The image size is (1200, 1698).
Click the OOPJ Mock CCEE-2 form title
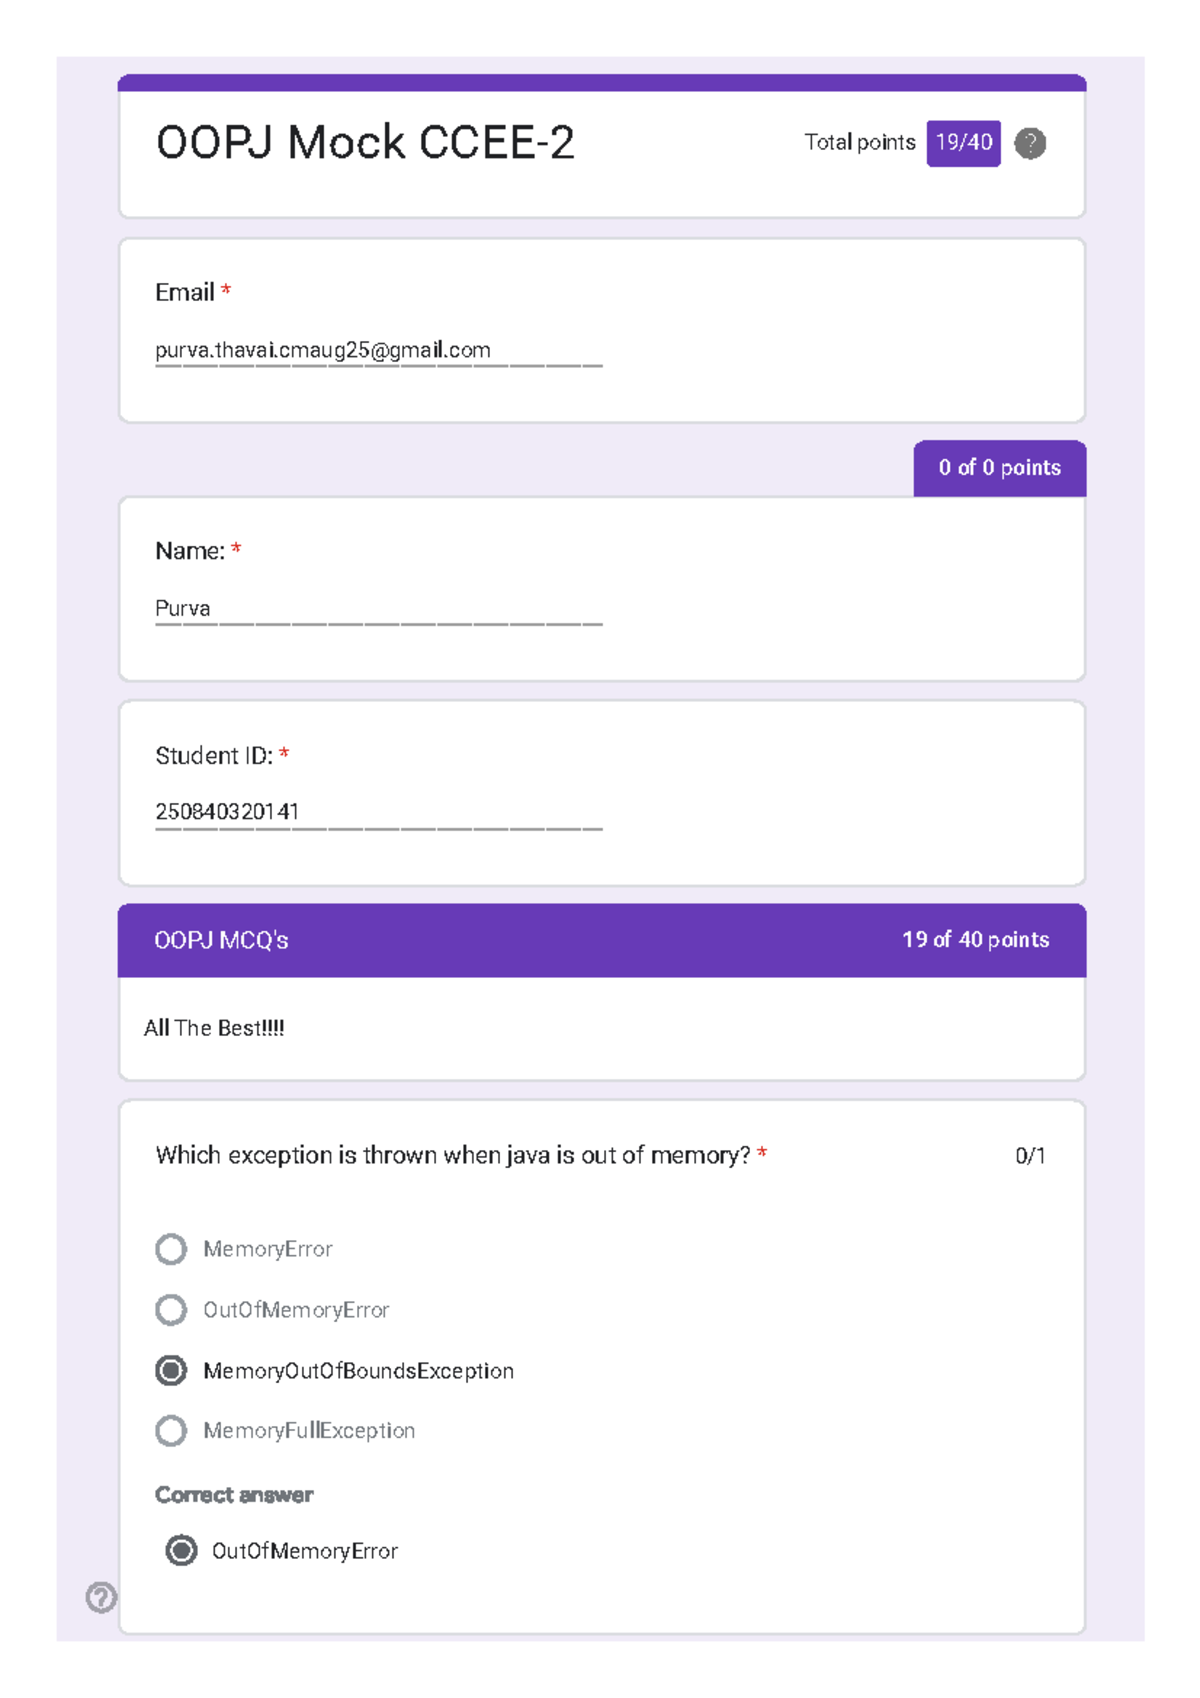point(365,143)
